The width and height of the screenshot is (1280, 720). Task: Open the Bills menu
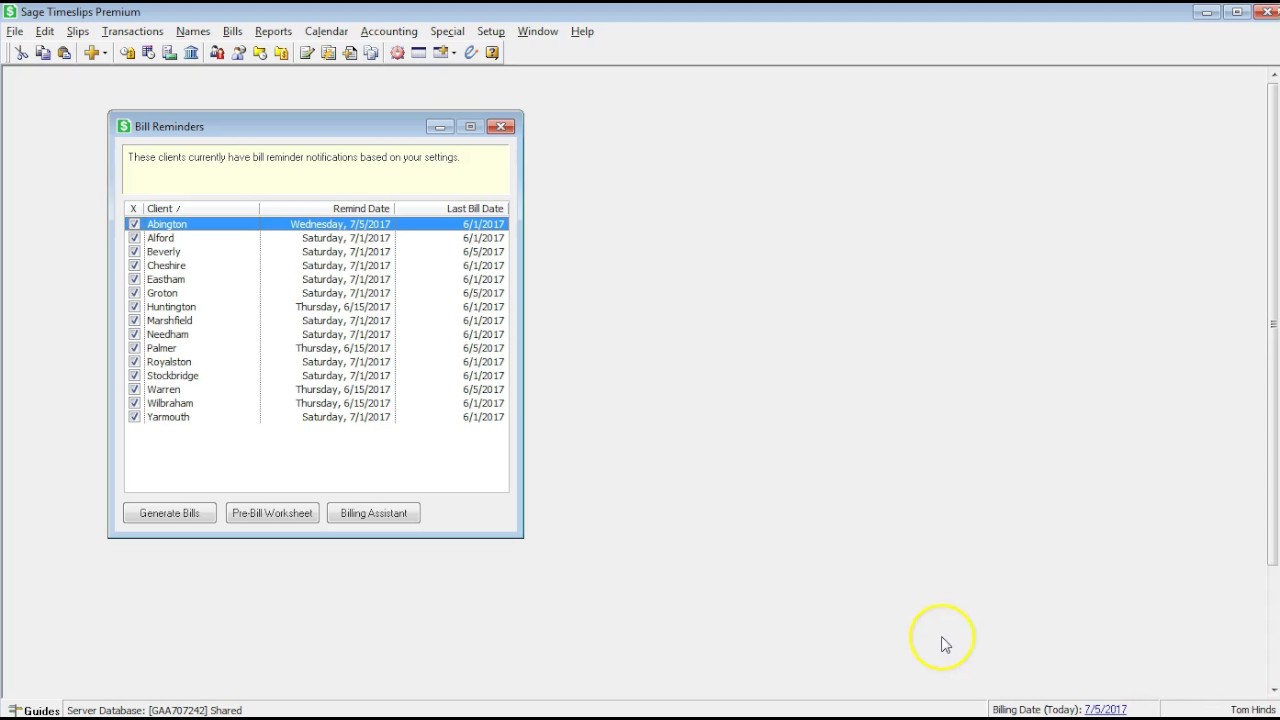(232, 31)
